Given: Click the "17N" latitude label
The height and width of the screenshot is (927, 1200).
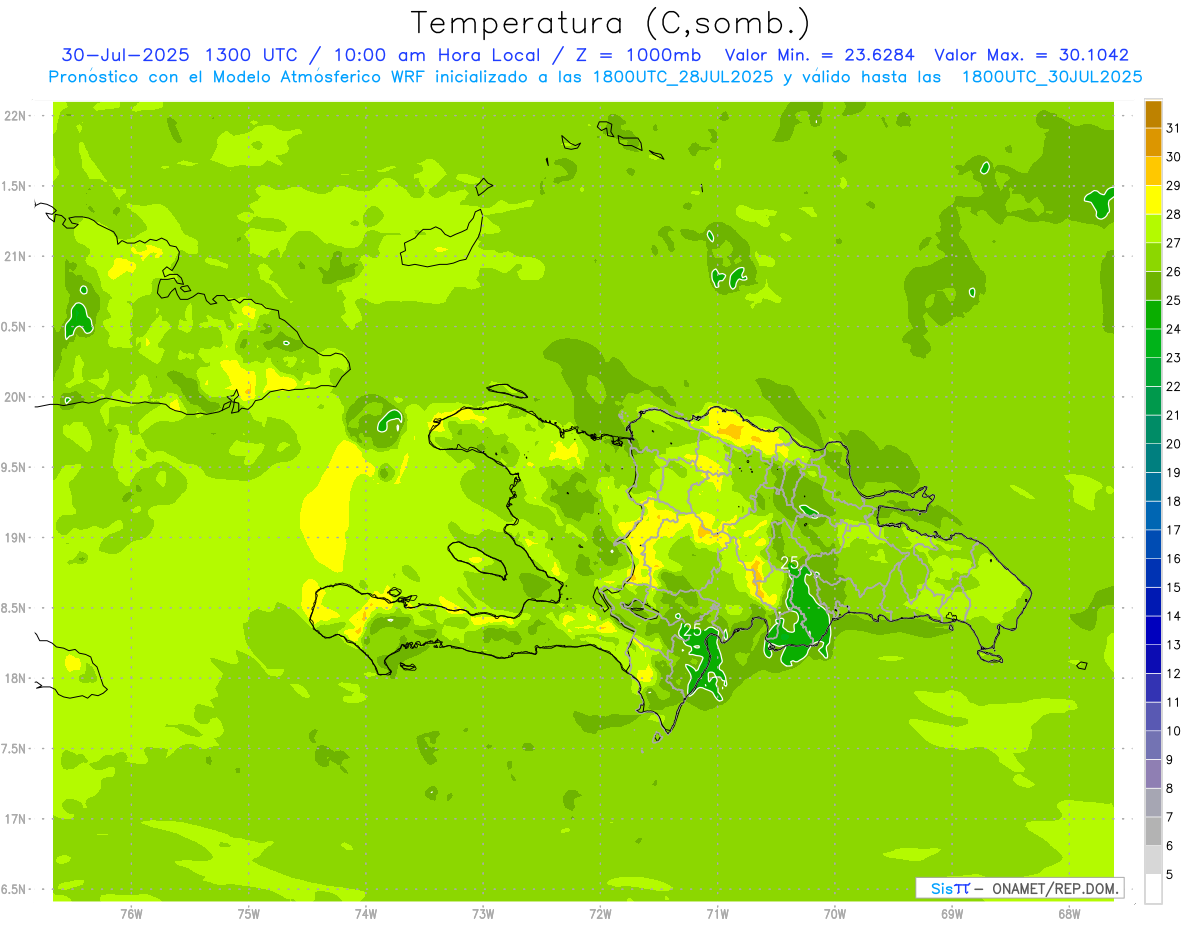Looking at the screenshot, I should coord(15,819).
